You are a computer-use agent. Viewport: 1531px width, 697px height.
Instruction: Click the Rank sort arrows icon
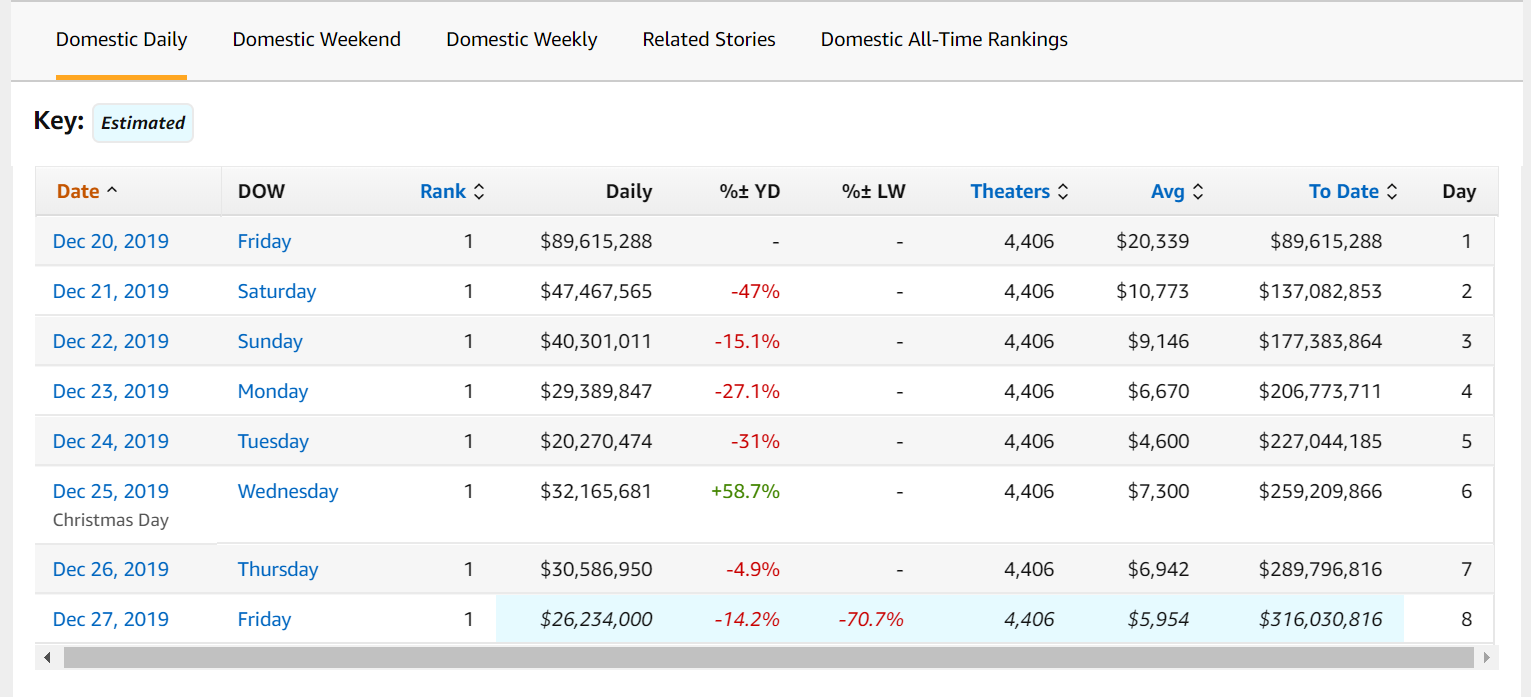(x=479, y=191)
